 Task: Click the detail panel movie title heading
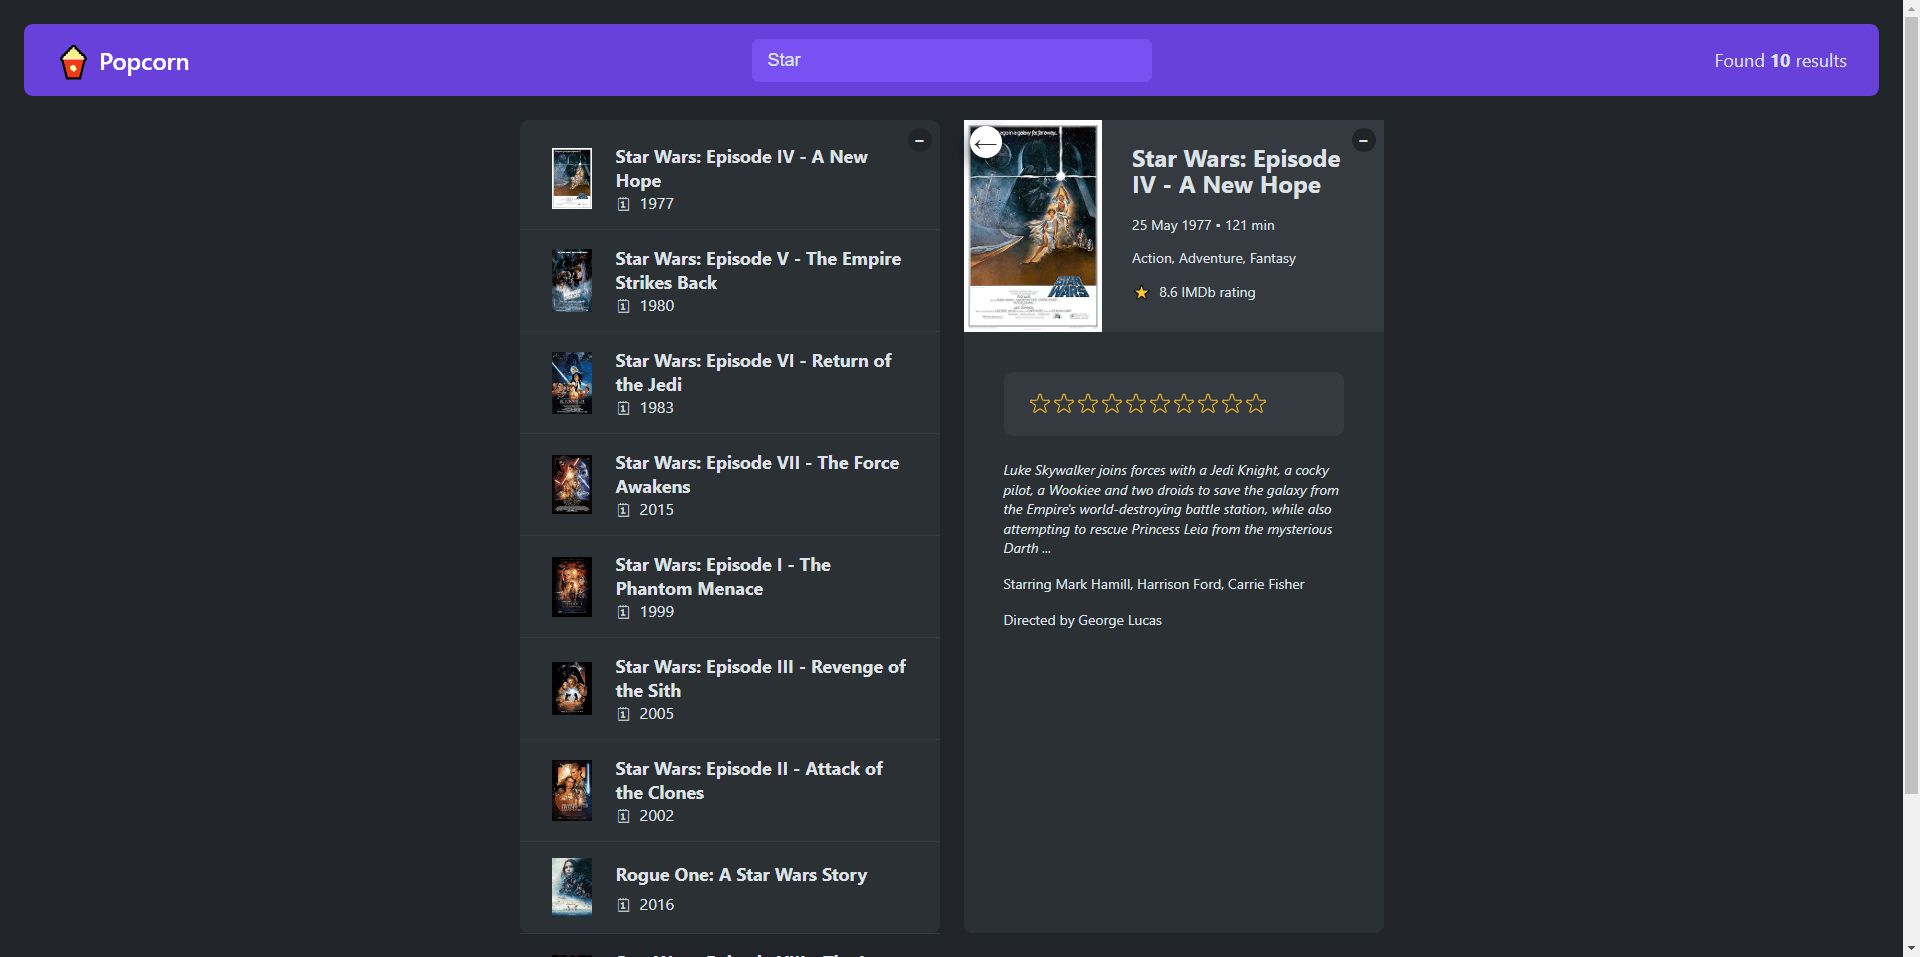click(1236, 172)
